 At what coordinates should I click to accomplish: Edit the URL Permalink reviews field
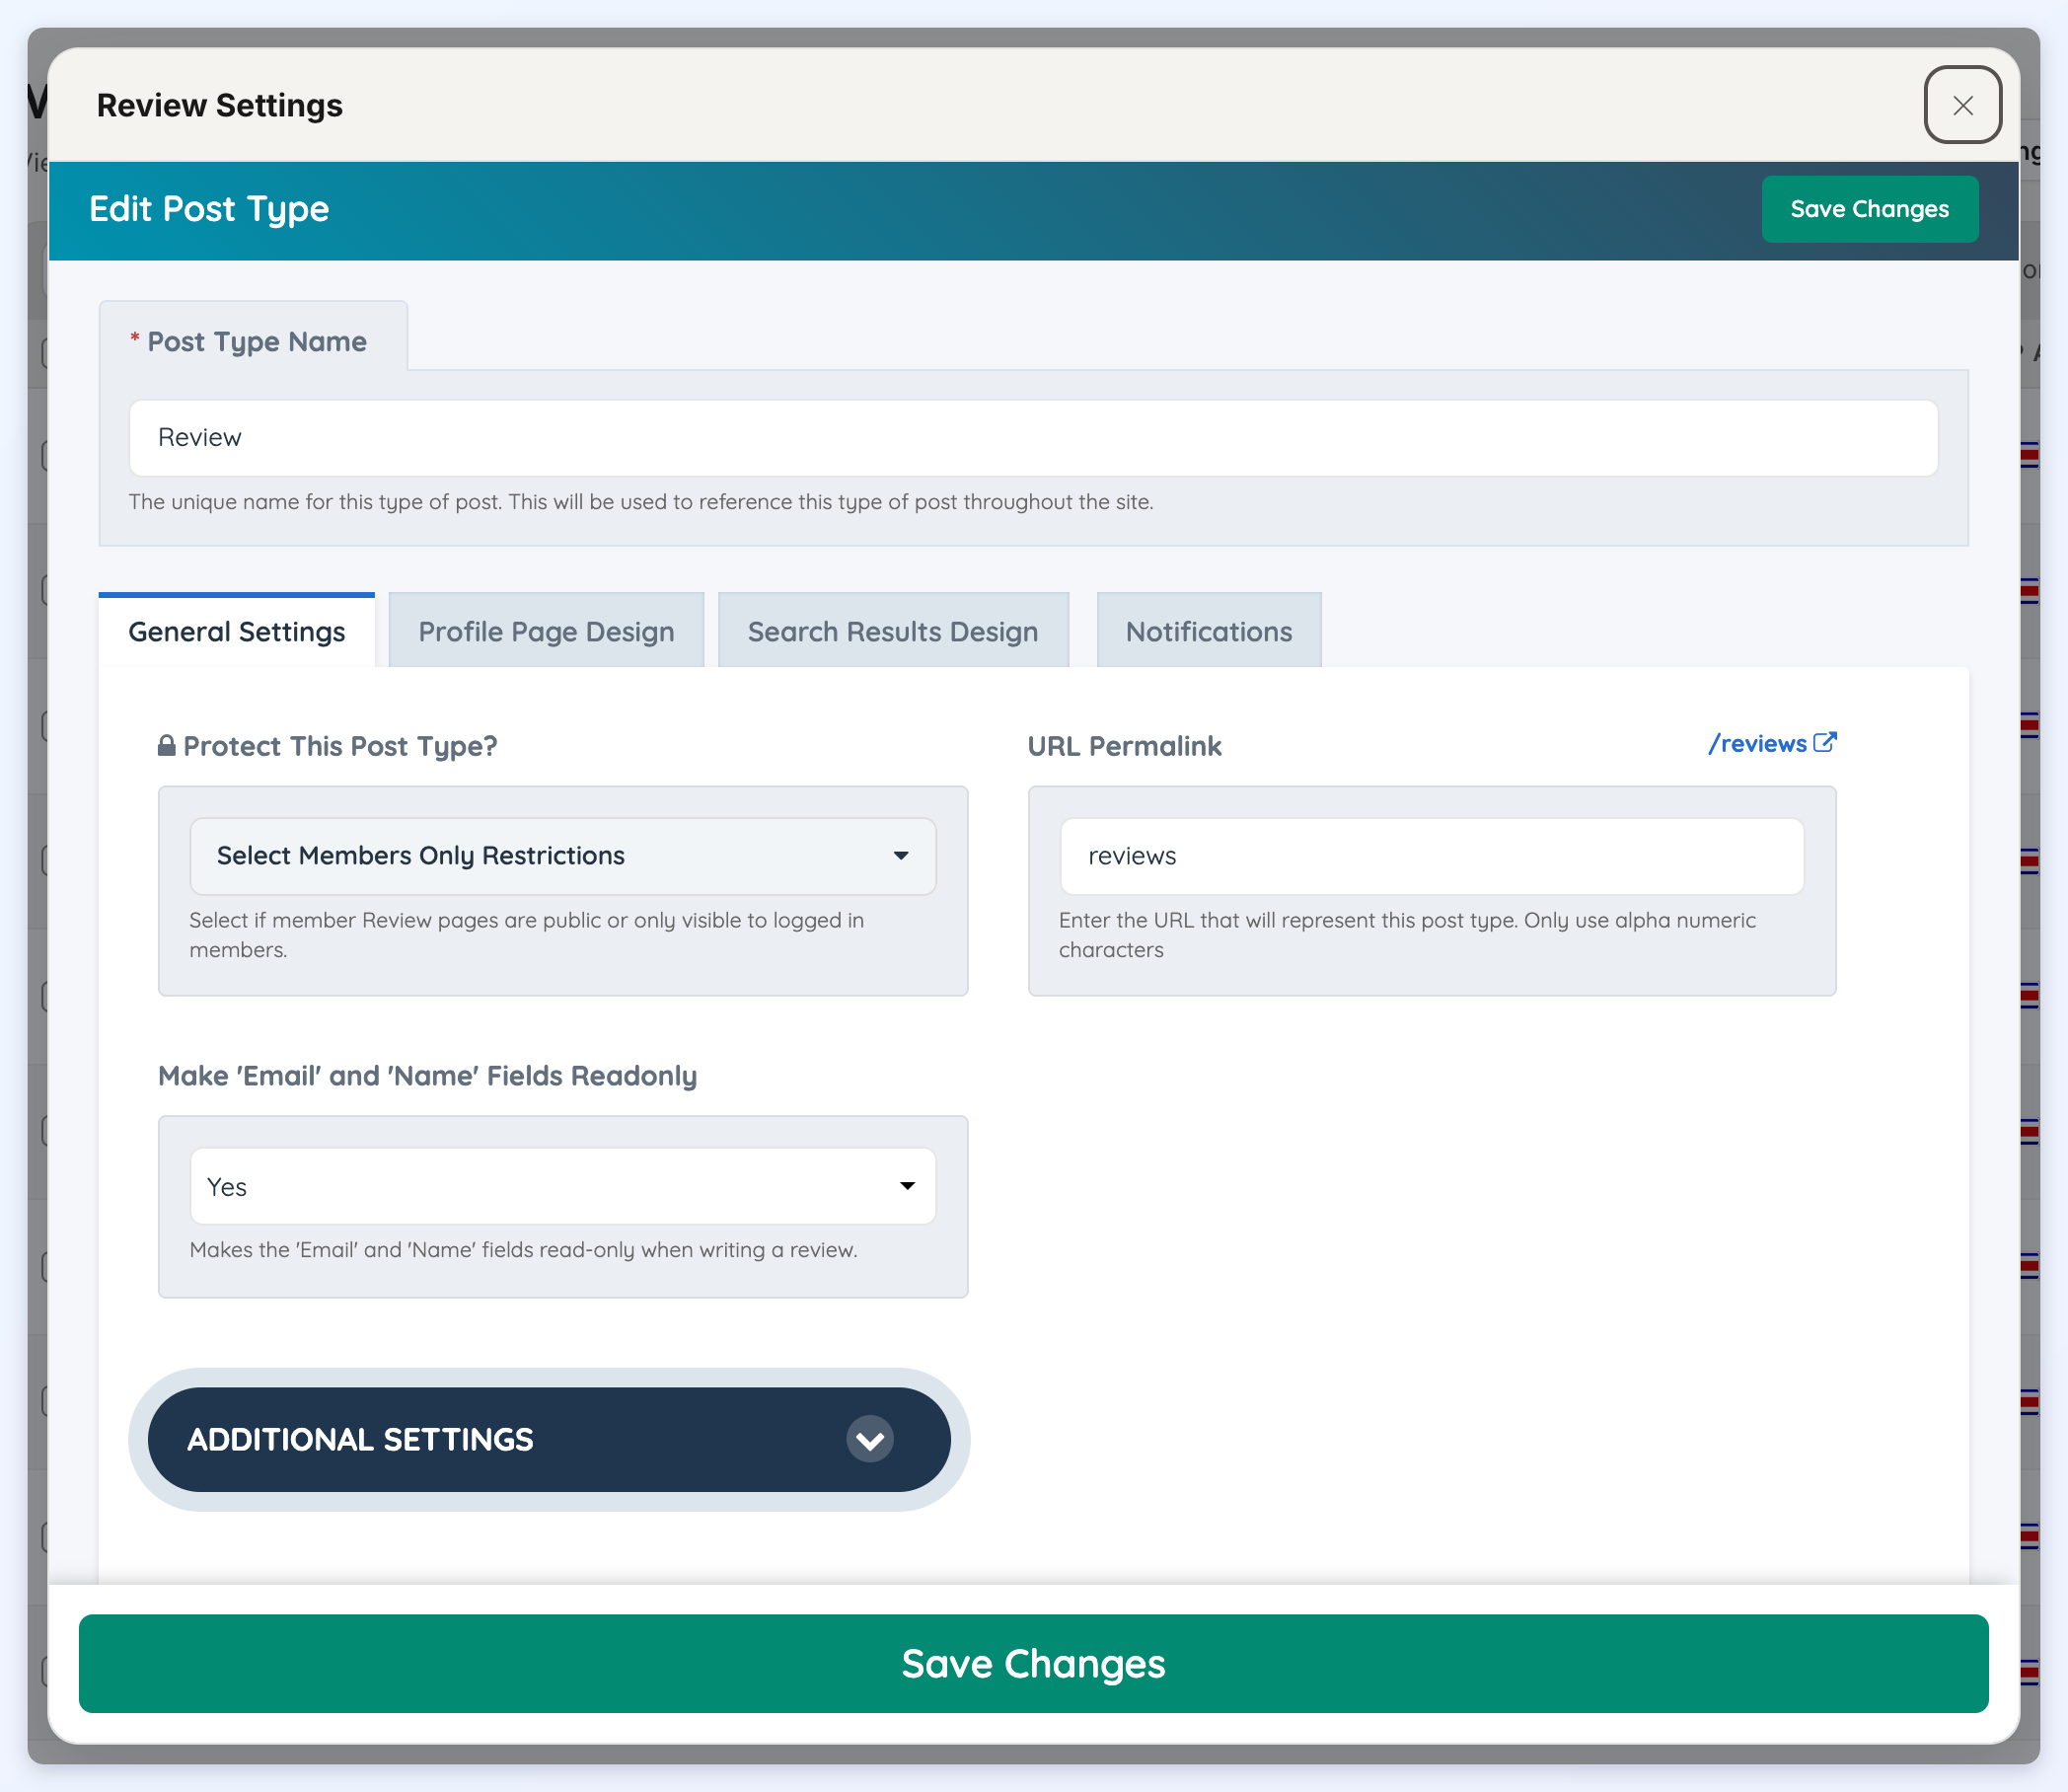1432,856
